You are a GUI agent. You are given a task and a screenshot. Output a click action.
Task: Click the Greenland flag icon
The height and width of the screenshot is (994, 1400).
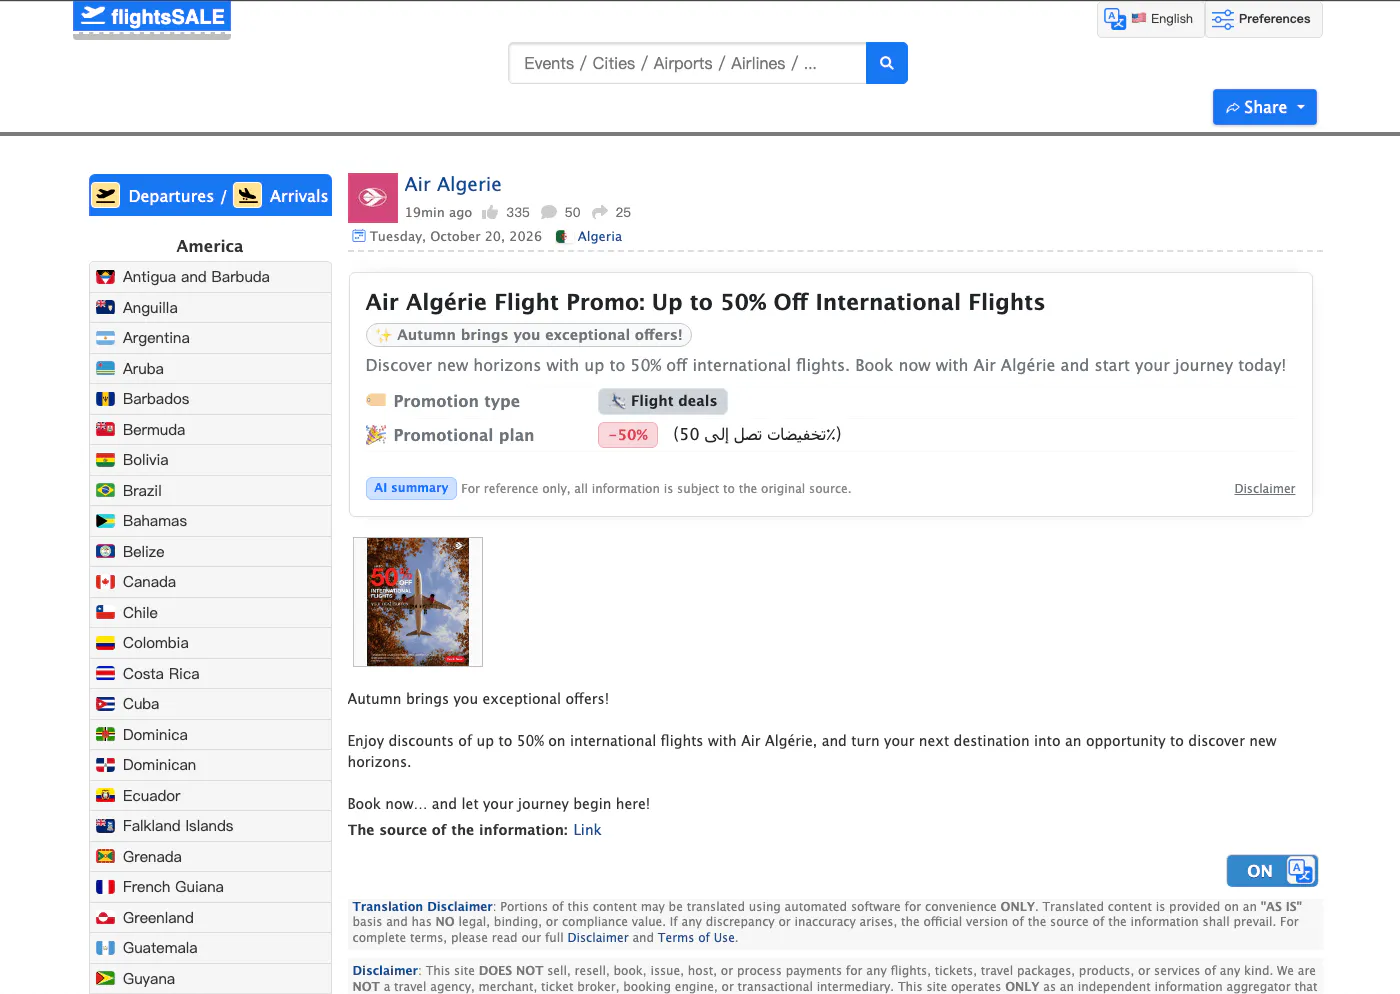click(105, 918)
